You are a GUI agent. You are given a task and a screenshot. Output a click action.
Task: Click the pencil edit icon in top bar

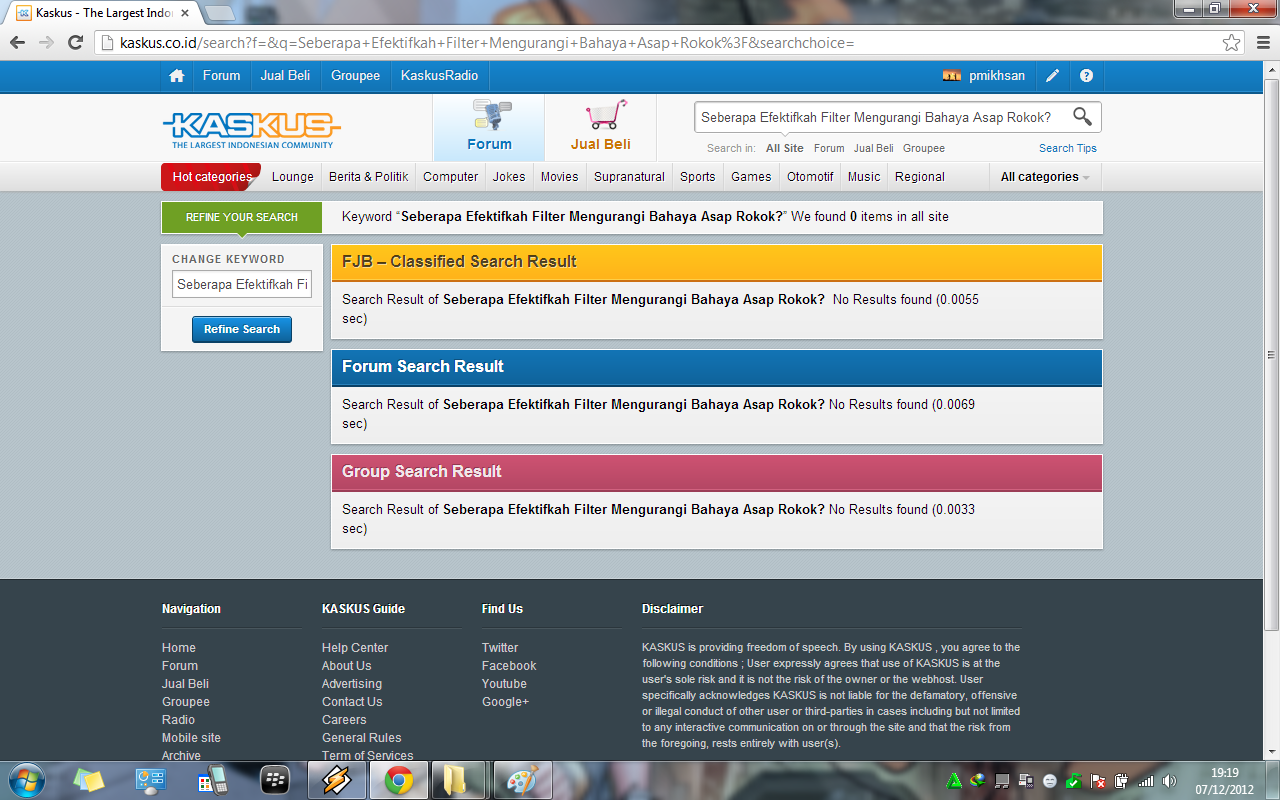click(x=1053, y=76)
